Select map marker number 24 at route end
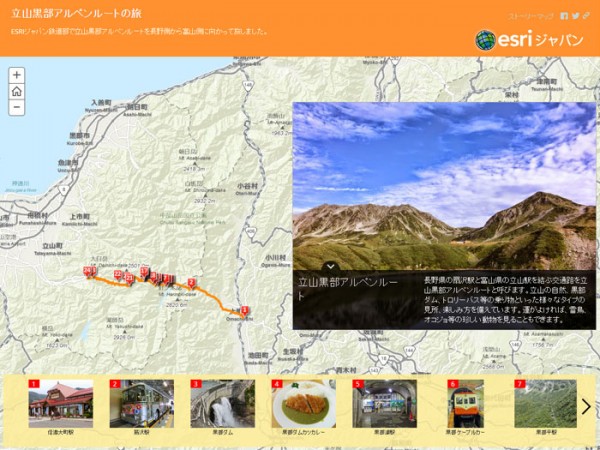 click(88, 271)
